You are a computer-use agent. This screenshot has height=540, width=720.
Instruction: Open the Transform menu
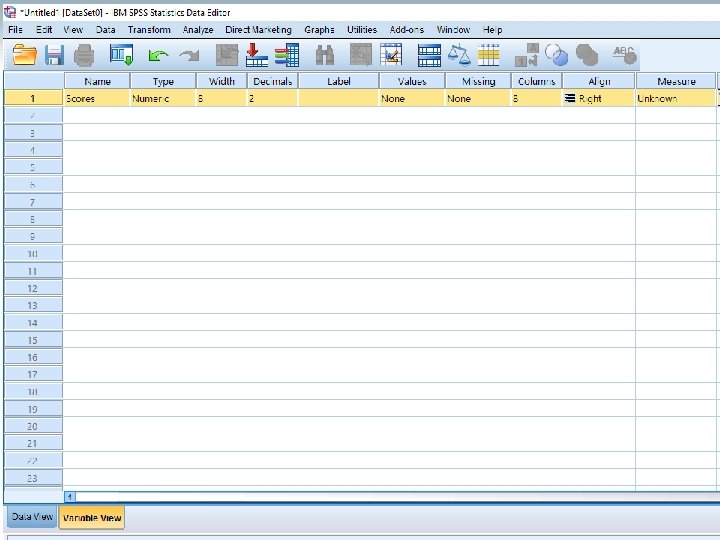point(149,30)
